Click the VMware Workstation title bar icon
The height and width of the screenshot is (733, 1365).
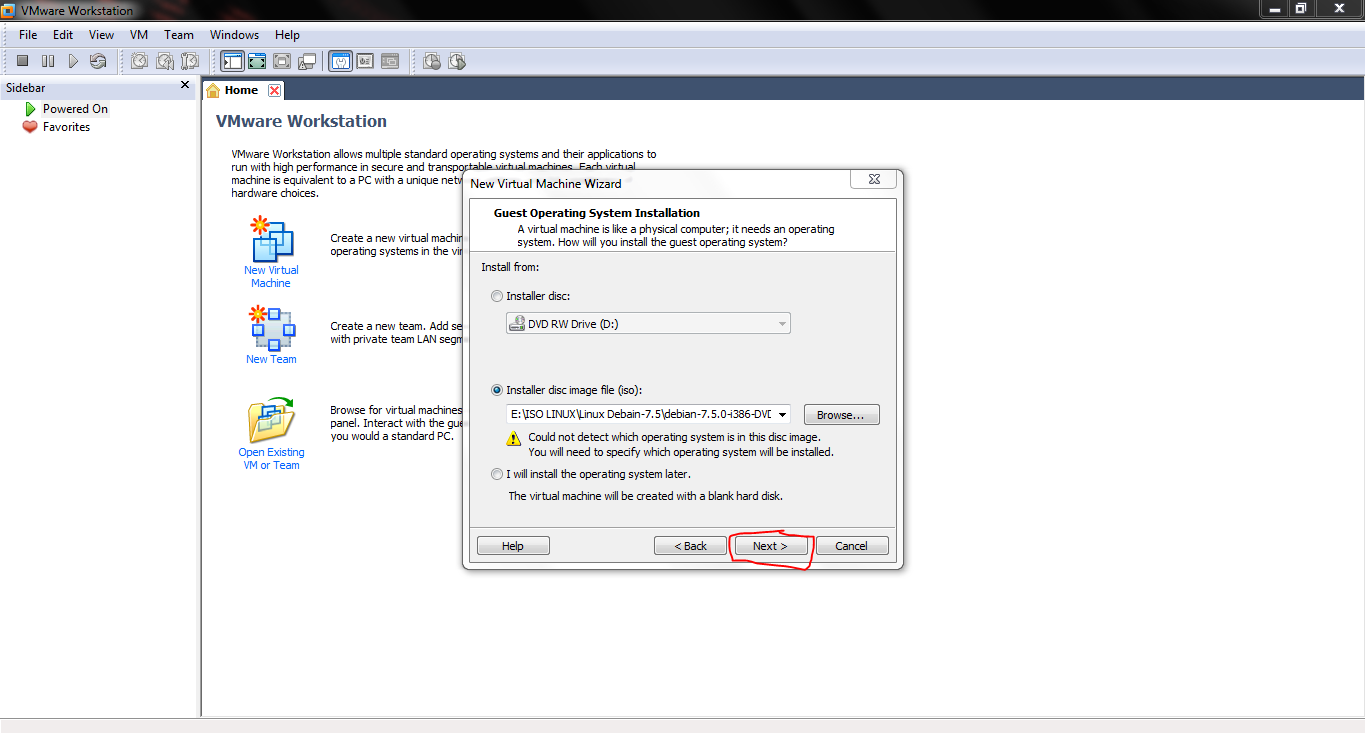point(9,10)
